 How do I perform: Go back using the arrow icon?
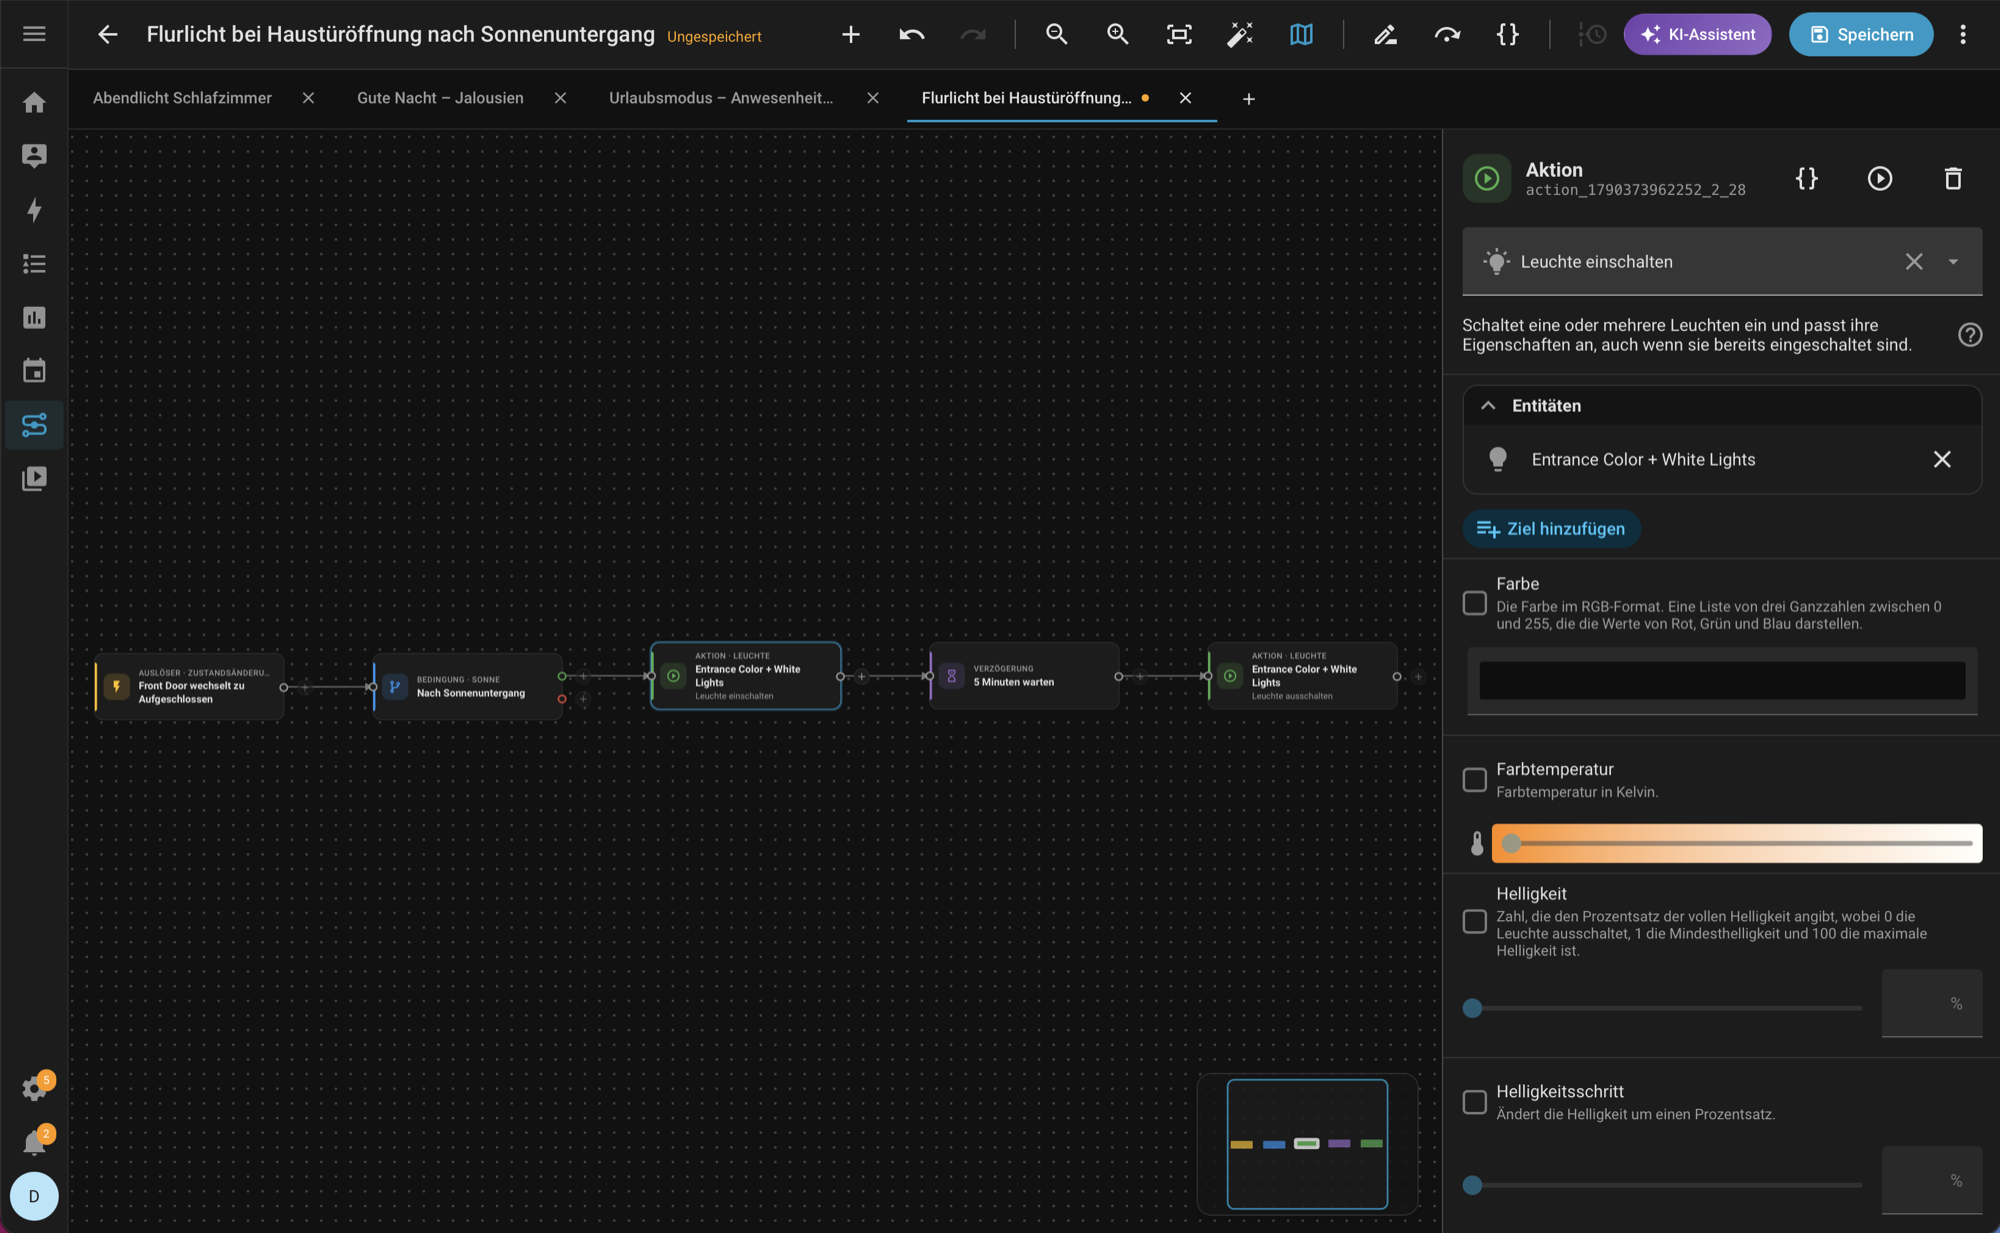click(108, 34)
